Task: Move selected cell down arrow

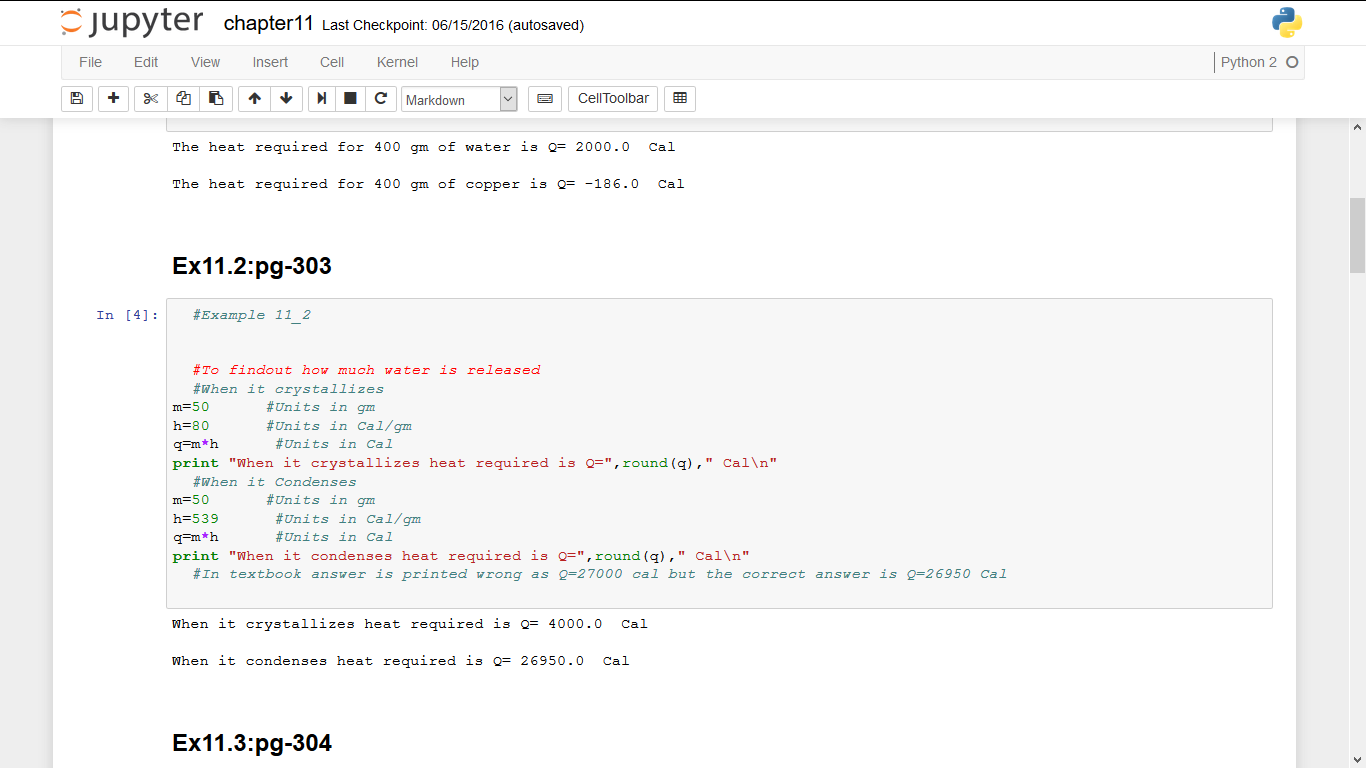Action: click(286, 98)
